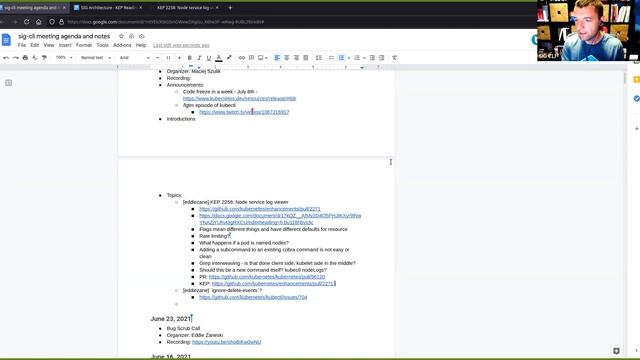Viewport: 640px width, 360px height.
Task: Close the sig-cli meeting agenda browser tab
Action: [64, 7]
